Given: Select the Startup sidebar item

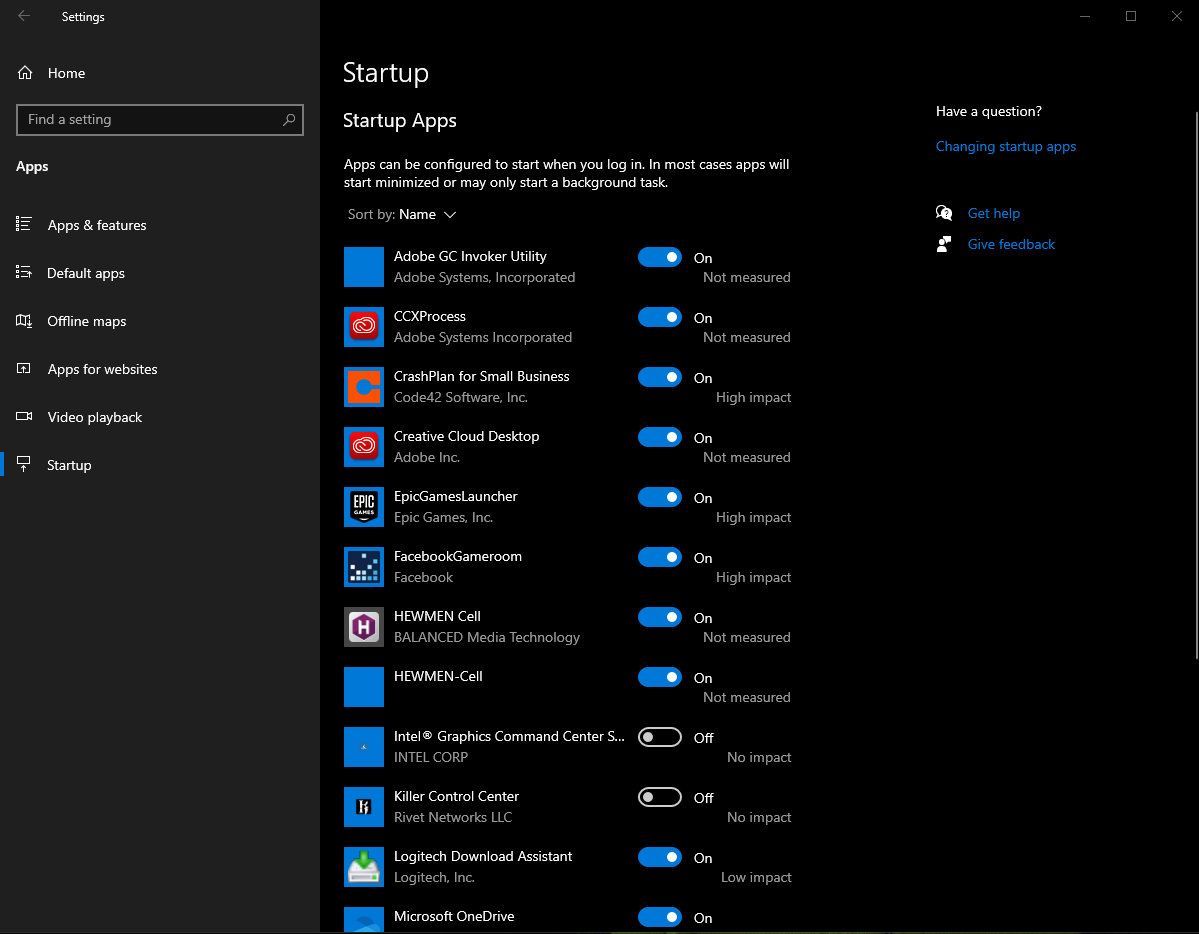Looking at the screenshot, I should 161,465.
